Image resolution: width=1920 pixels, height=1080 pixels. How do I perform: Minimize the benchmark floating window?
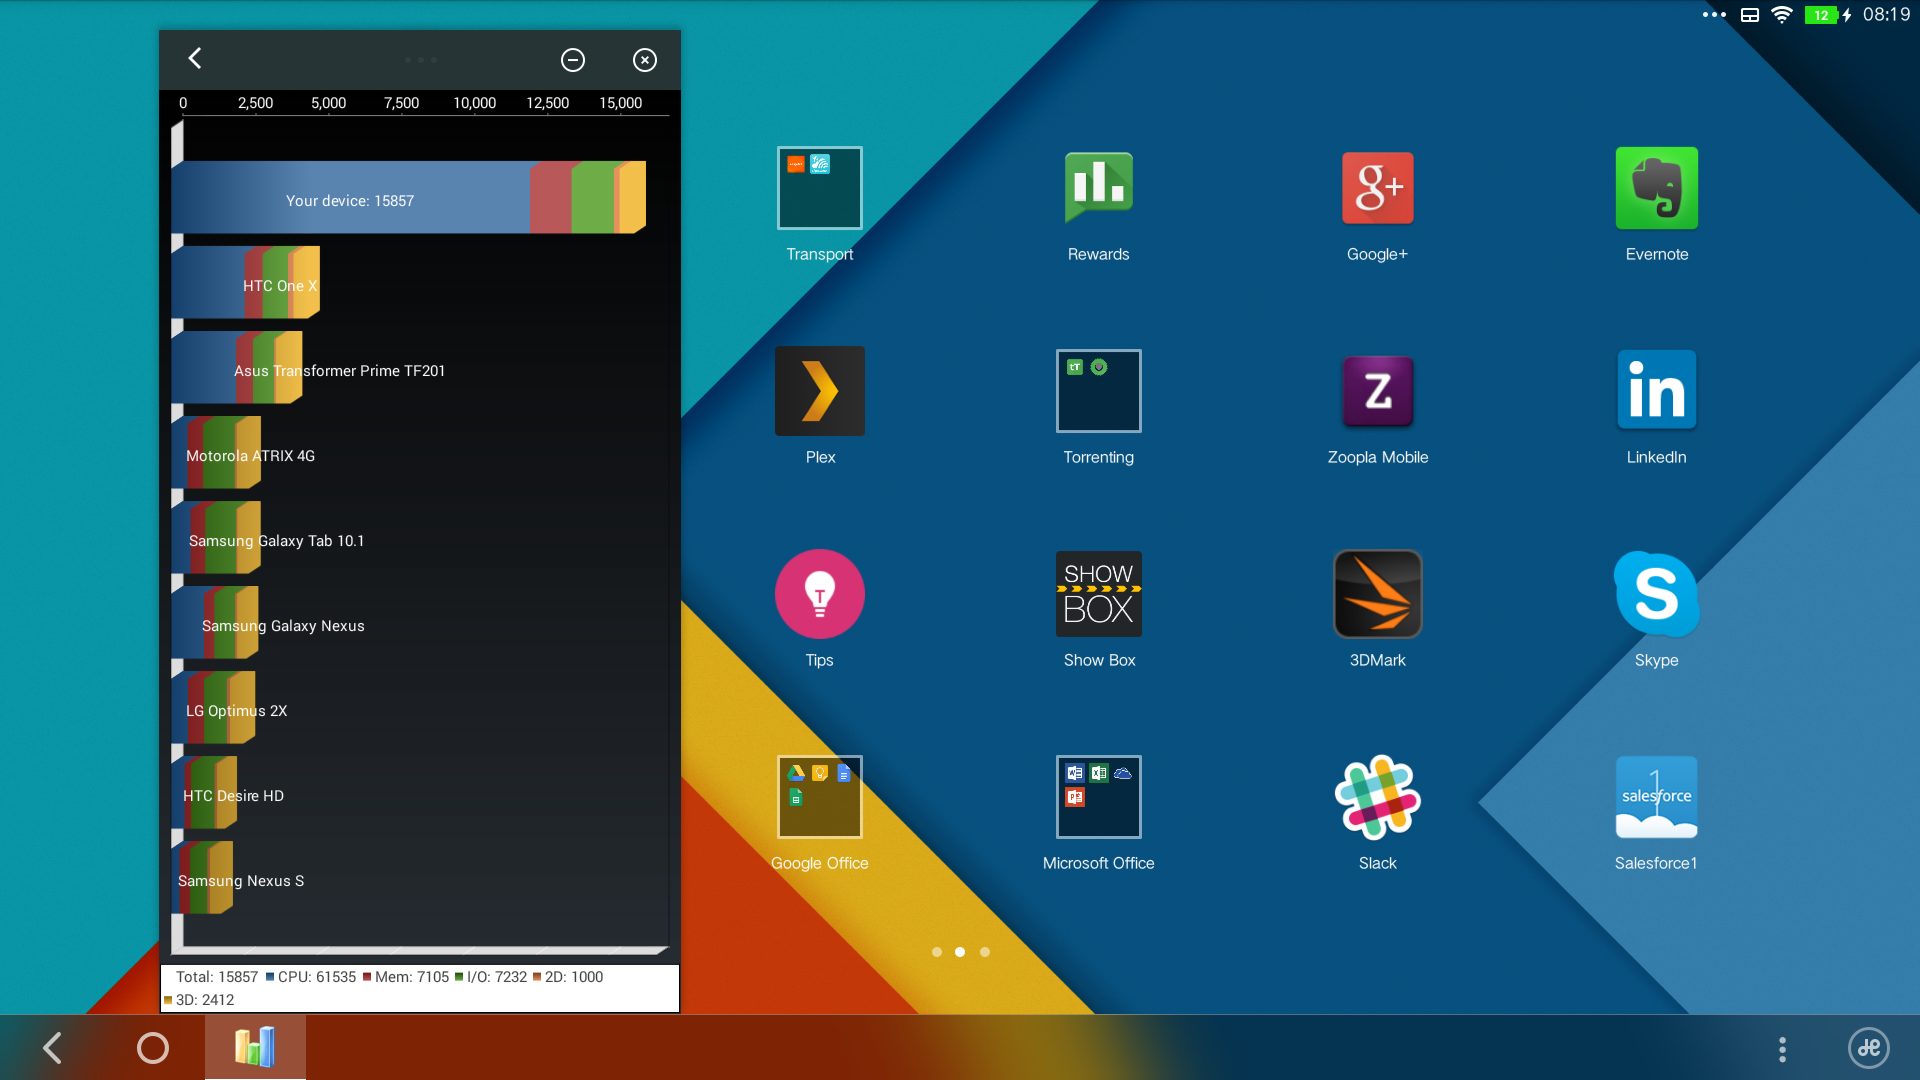tap(573, 60)
